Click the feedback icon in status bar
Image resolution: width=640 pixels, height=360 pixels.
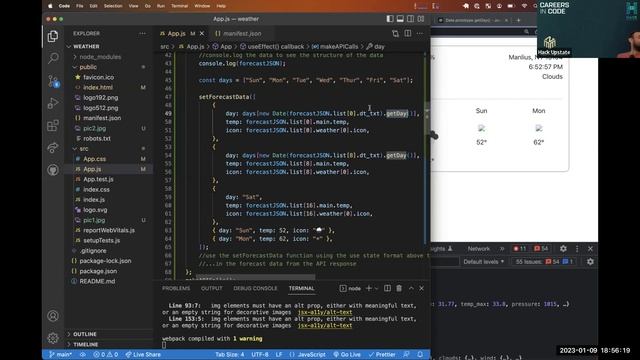coord(407,354)
